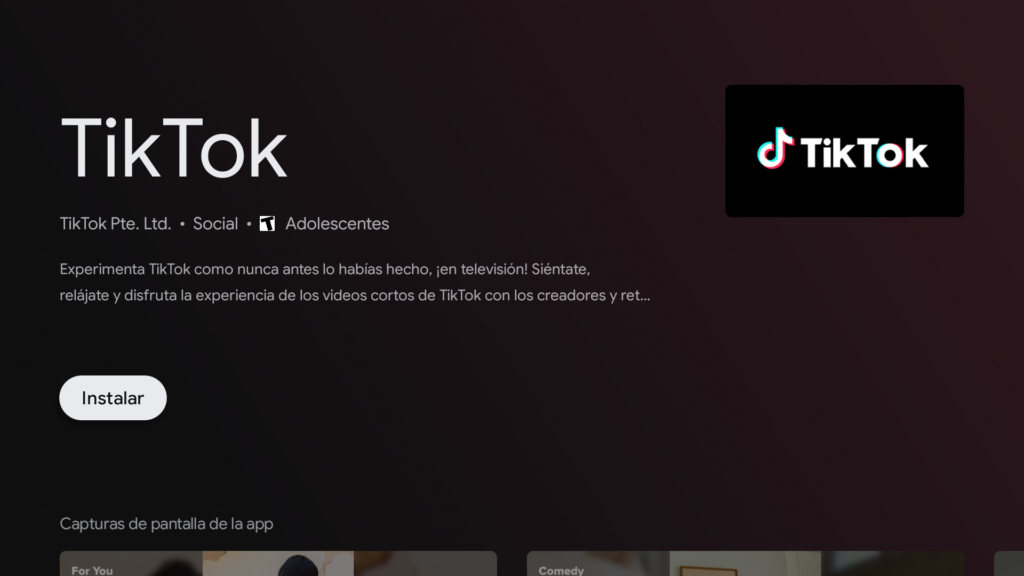Click the Capturas de pantalla heading
The width and height of the screenshot is (1024, 576).
tap(166, 524)
